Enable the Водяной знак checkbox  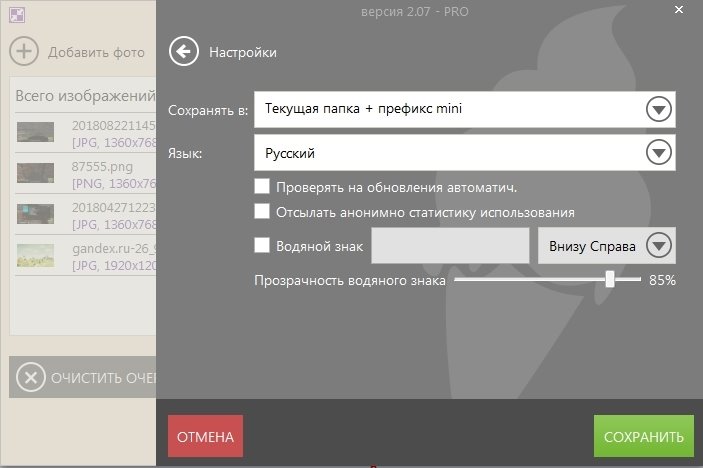pyautogui.click(x=262, y=245)
